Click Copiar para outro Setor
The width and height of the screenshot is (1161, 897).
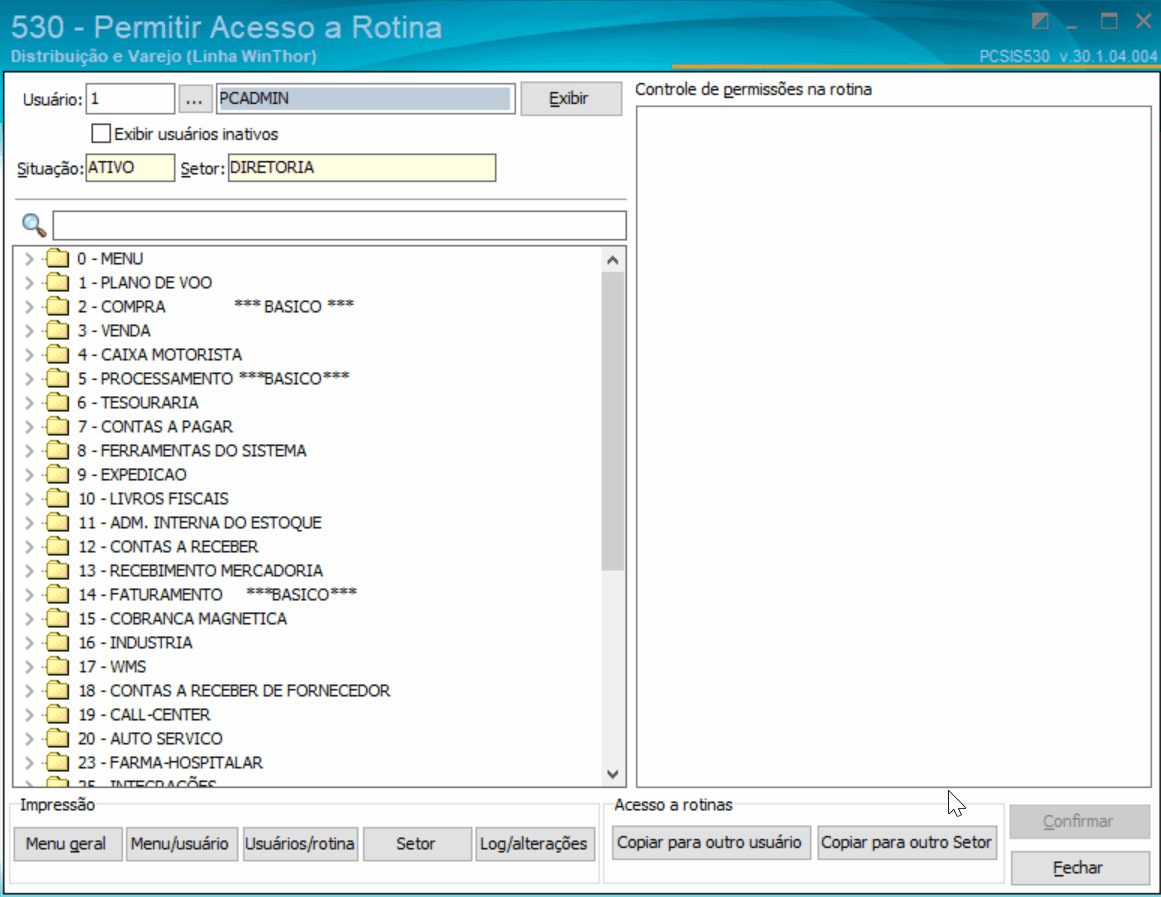(x=907, y=842)
